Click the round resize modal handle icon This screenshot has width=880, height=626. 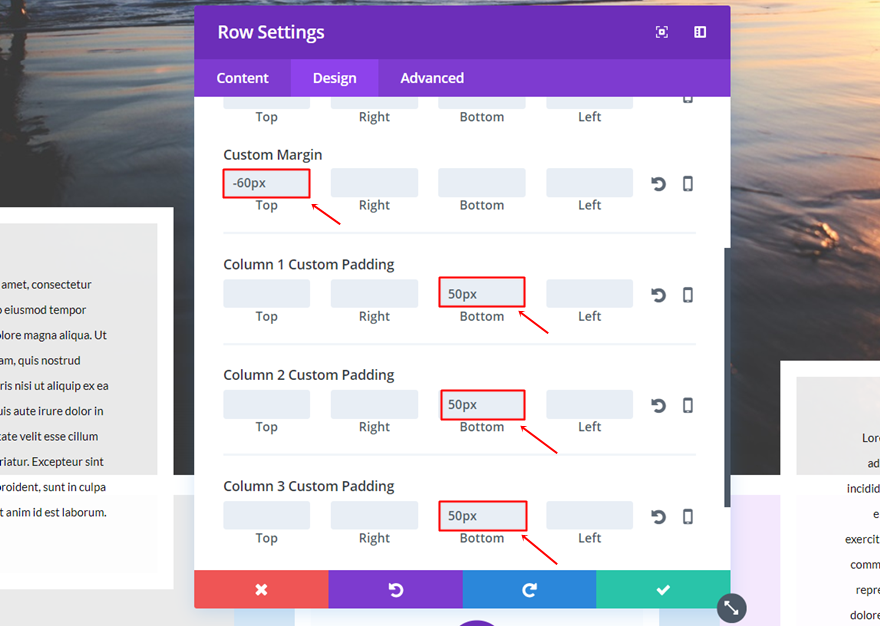731,608
